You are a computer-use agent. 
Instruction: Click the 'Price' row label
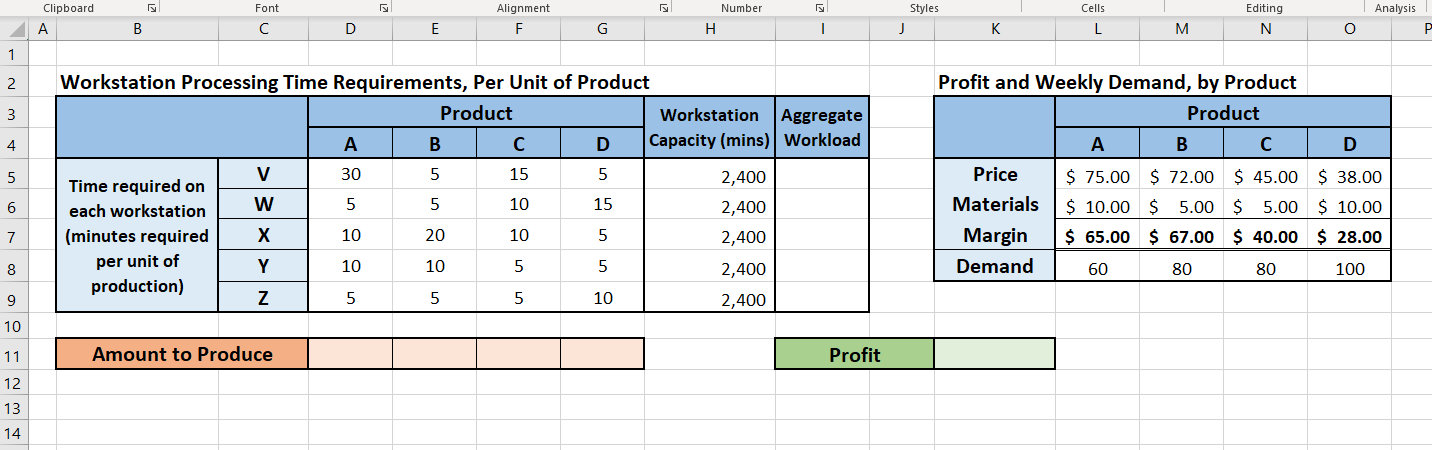coord(994,175)
